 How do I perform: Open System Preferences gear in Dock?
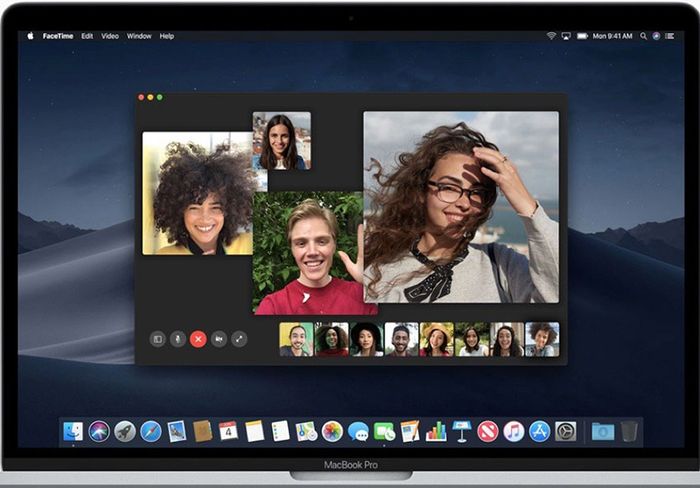click(566, 432)
